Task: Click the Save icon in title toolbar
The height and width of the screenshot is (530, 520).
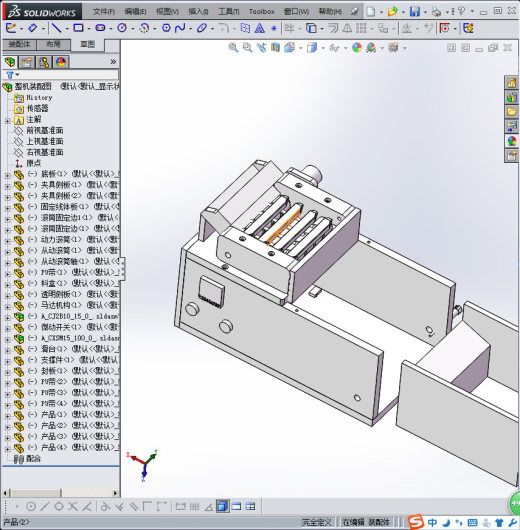Action: click(415, 11)
